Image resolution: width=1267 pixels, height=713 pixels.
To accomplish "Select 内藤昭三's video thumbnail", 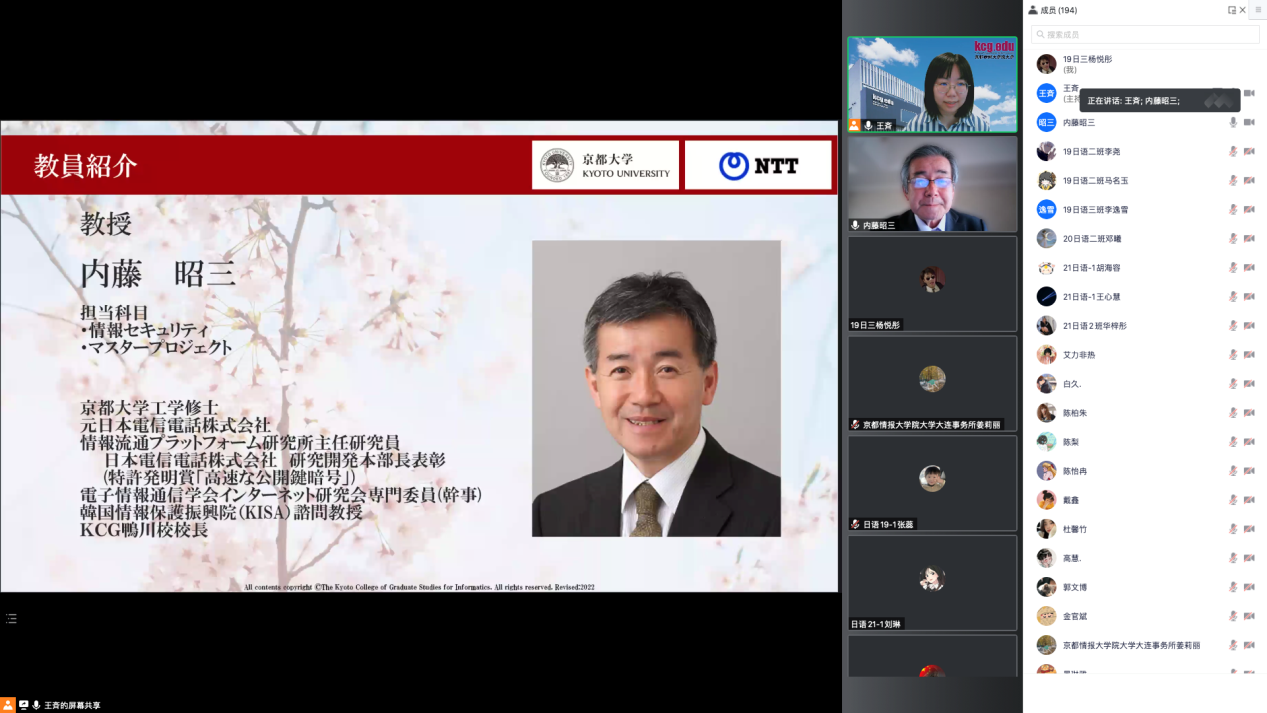I will point(932,184).
